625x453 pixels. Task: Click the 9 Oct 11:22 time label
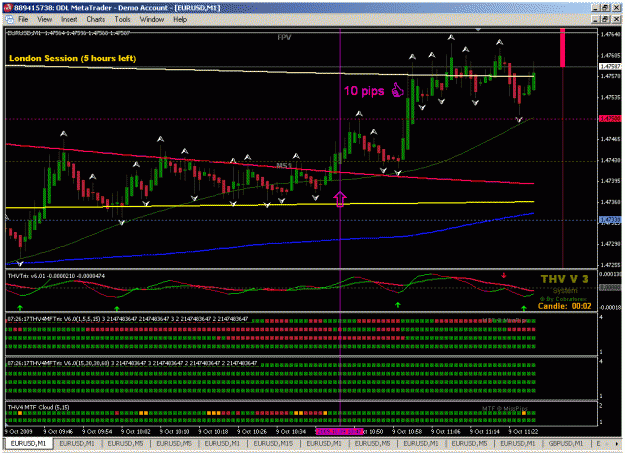523,431
